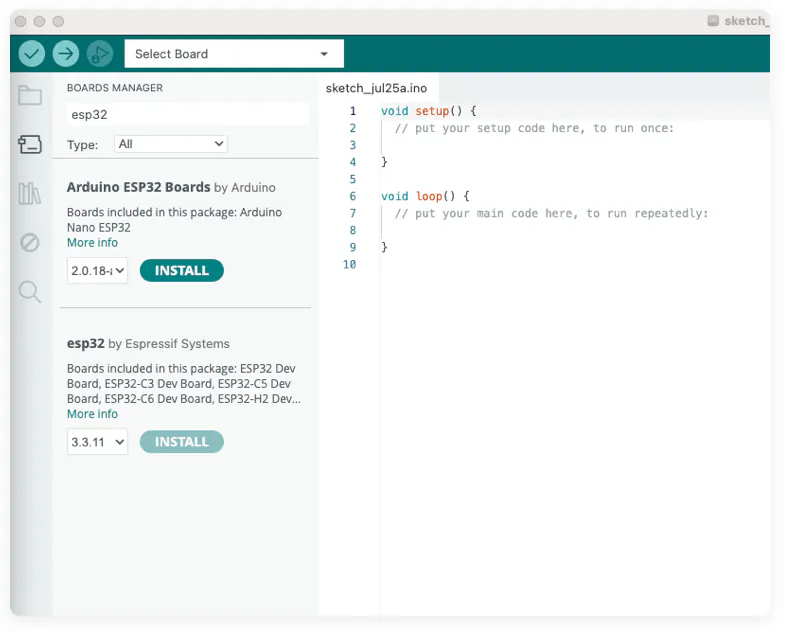
Task: Install Arduino ESP32 Boards package
Action: coord(182,271)
